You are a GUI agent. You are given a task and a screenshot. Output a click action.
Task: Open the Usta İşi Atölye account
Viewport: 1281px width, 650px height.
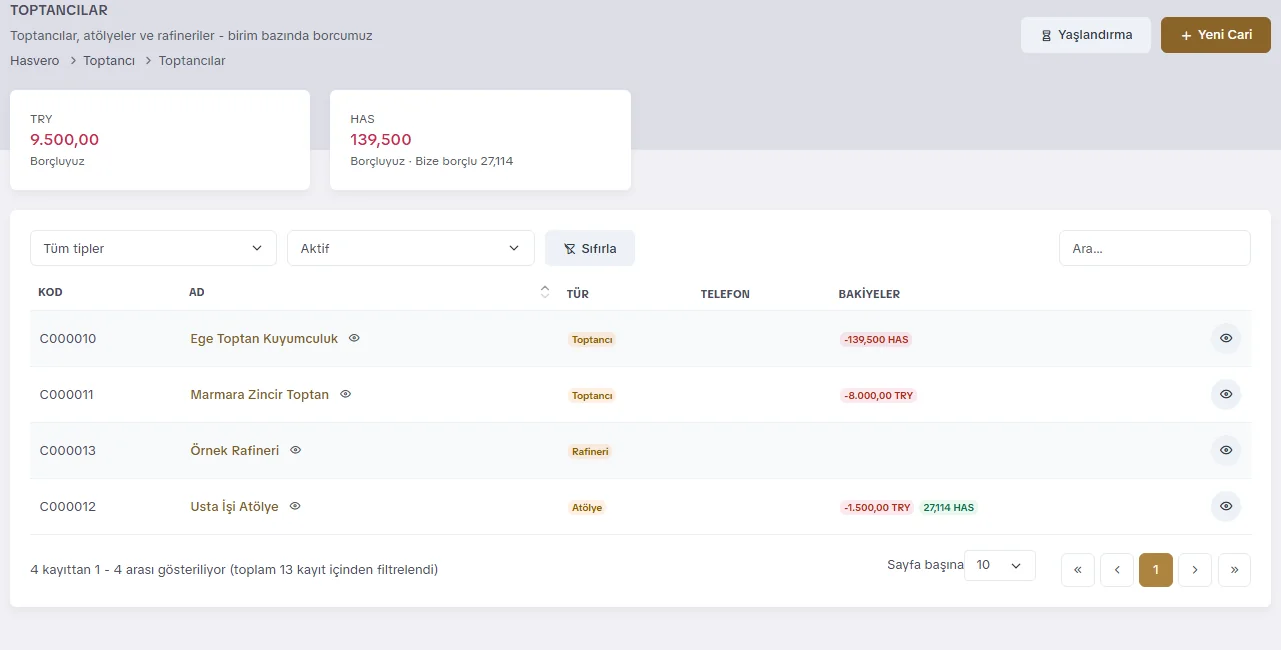coord(235,507)
